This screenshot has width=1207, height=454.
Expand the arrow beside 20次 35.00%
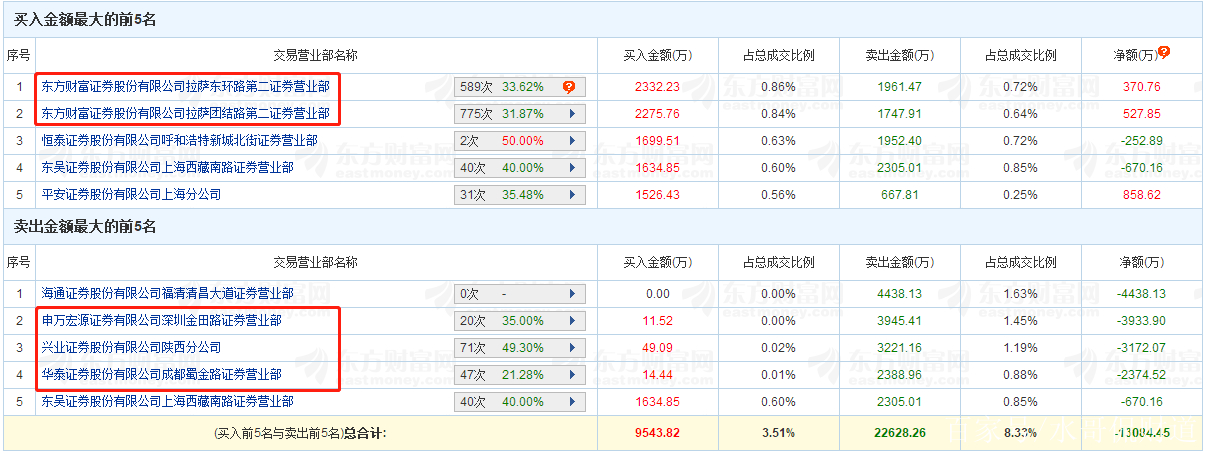[572, 321]
